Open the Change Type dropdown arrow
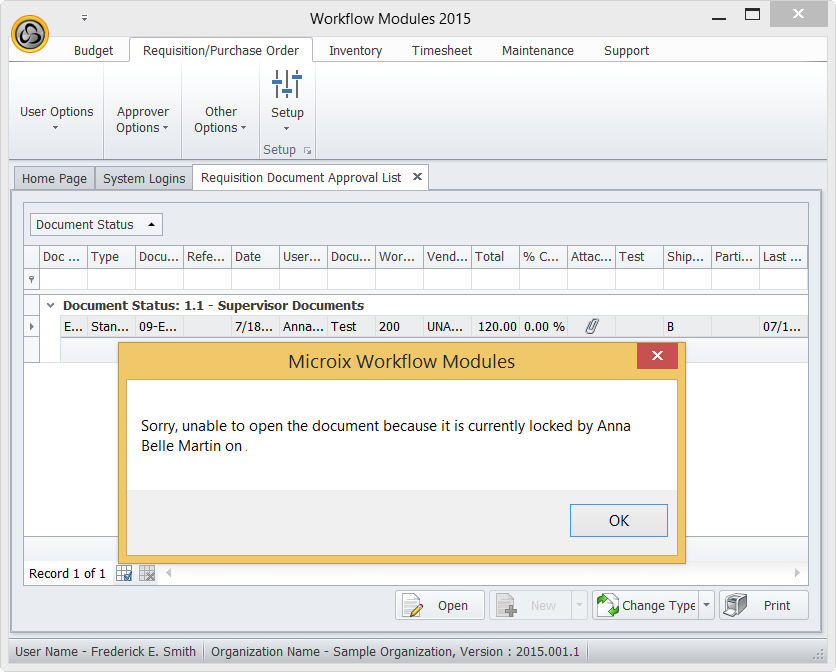 point(707,605)
